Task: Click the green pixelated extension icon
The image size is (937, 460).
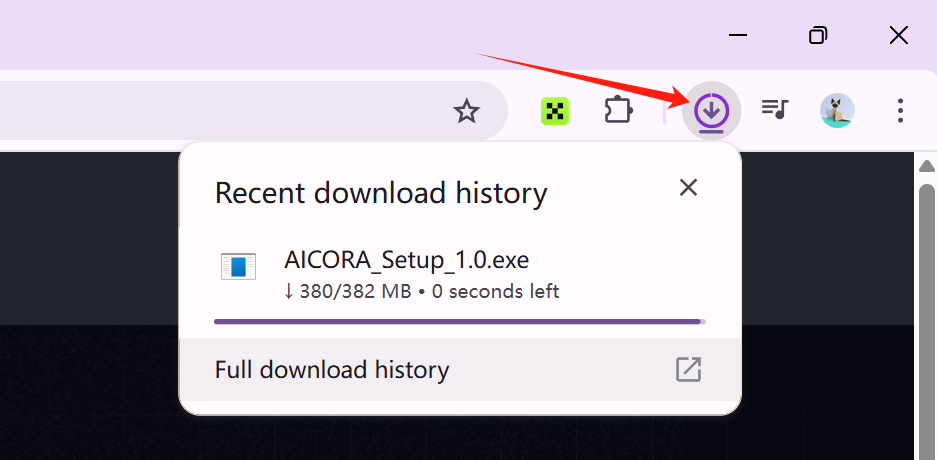Action: tap(555, 111)
